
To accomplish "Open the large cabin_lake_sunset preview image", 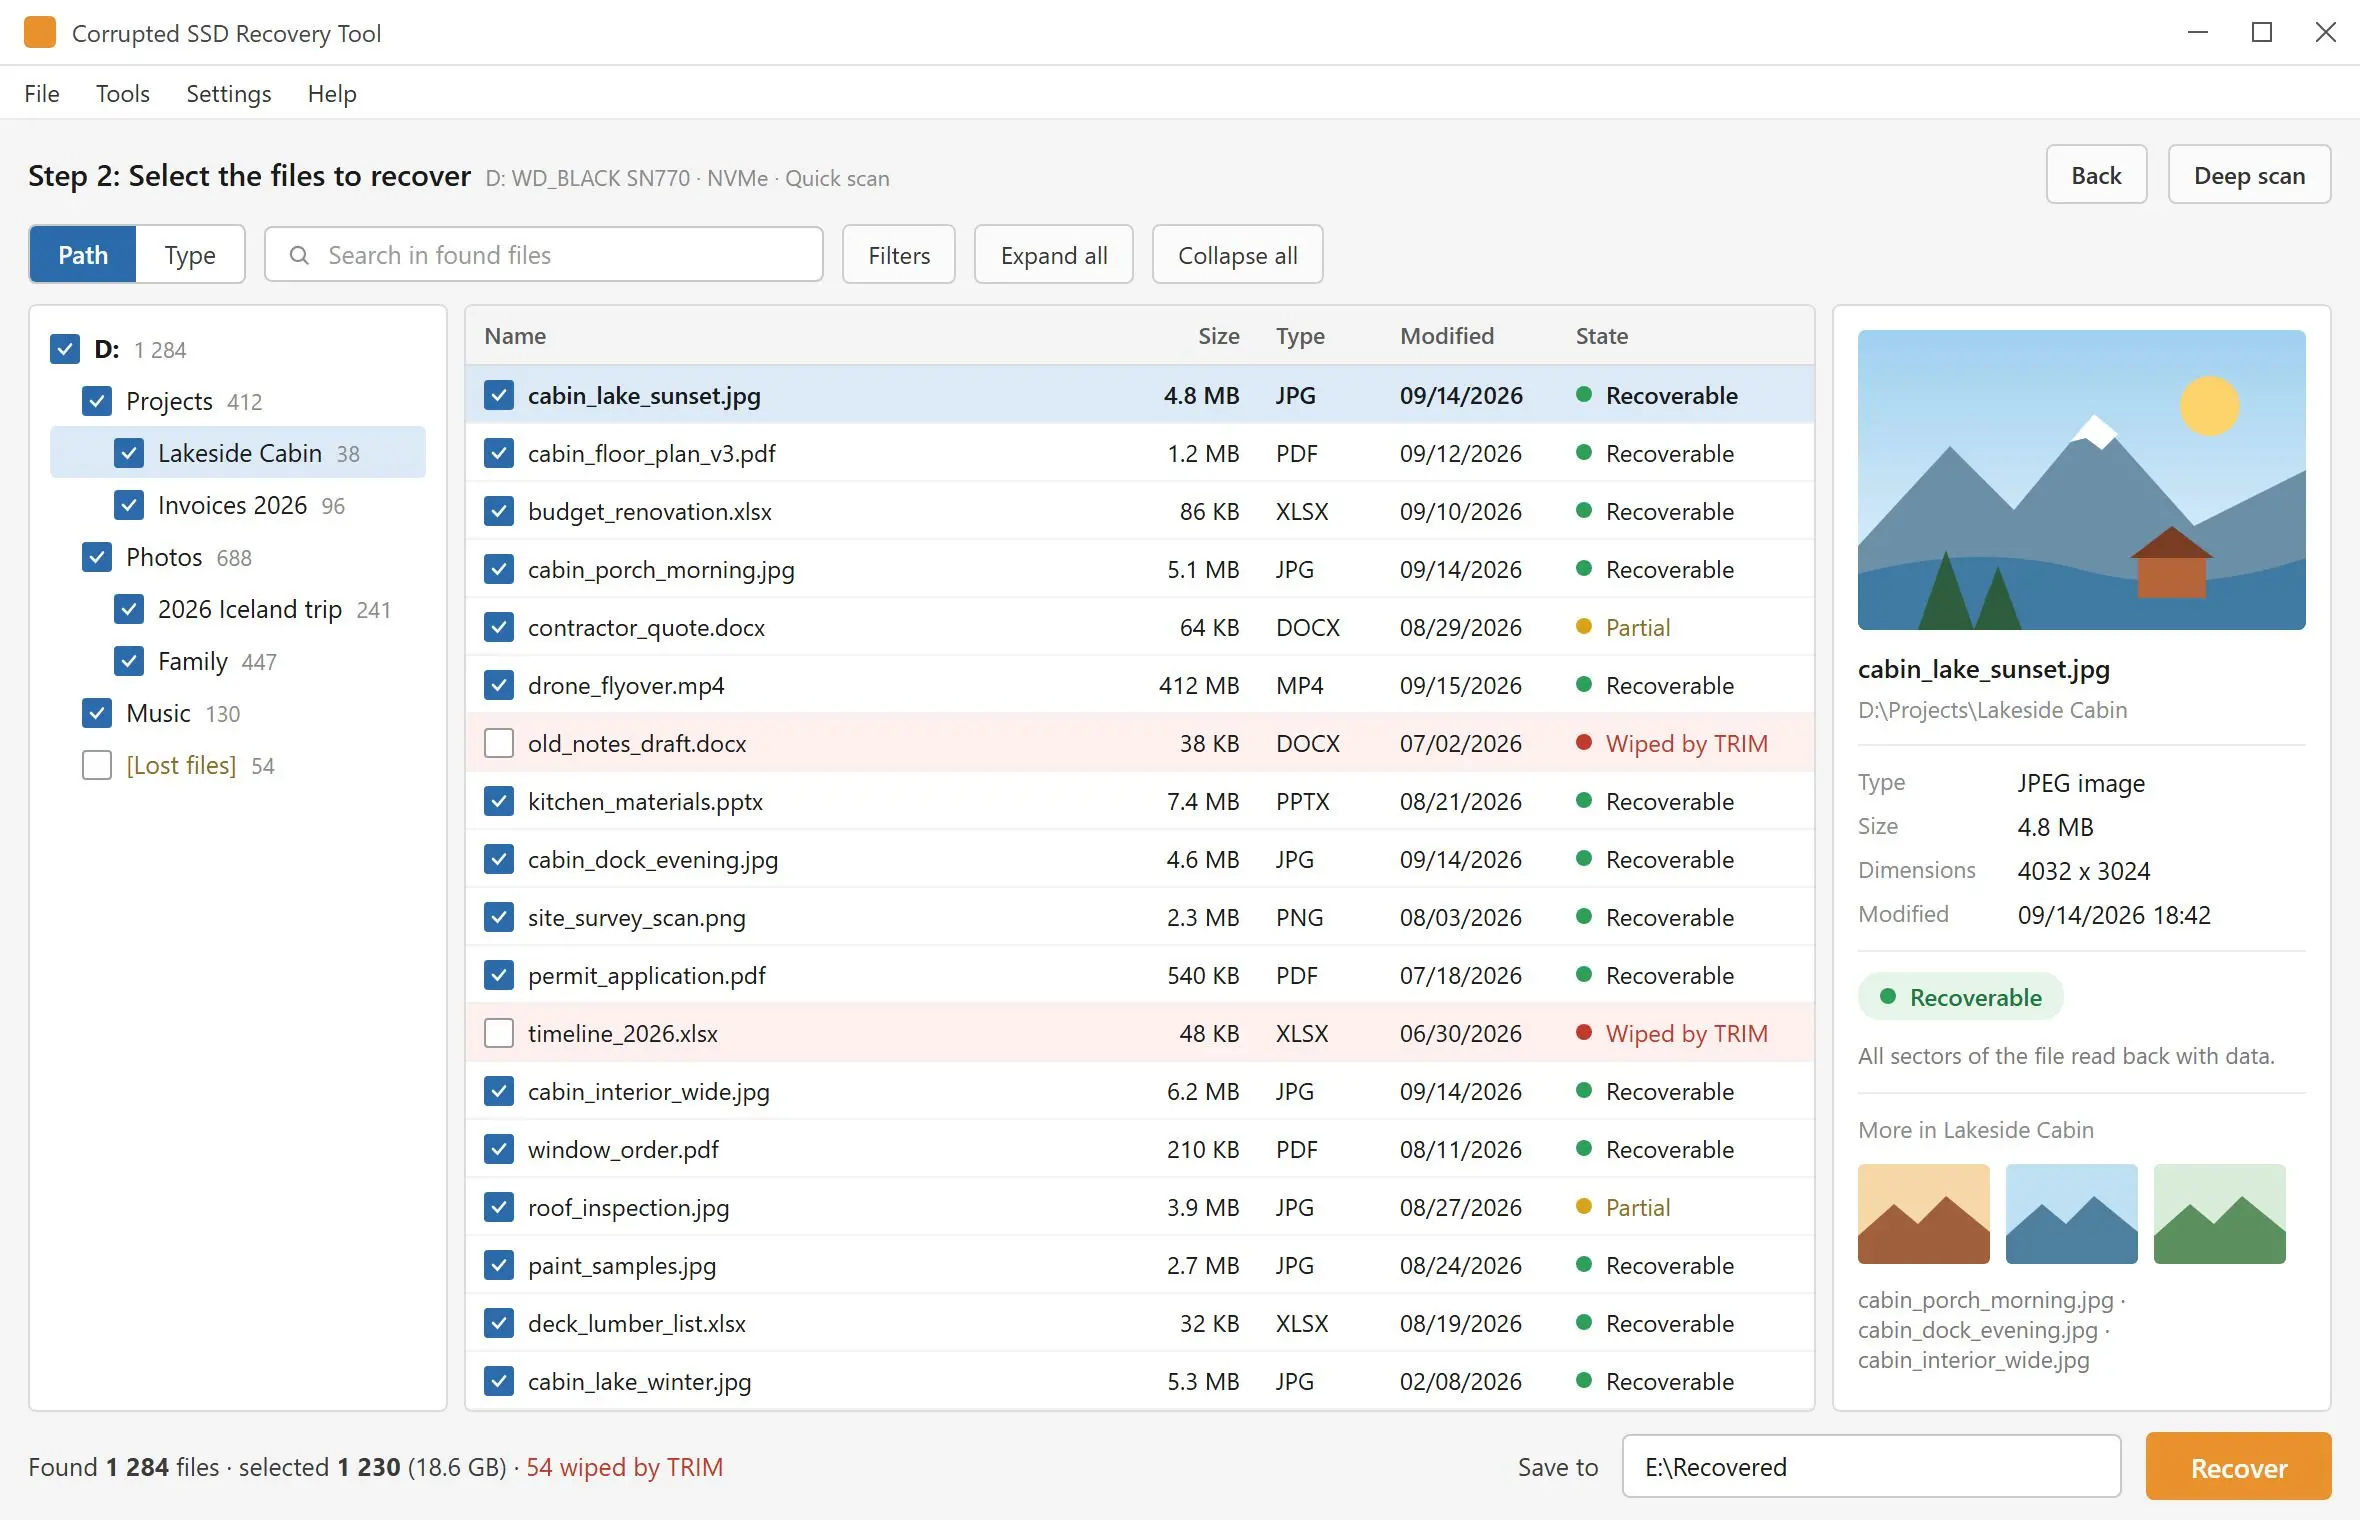I will click(x=2081, y=480).
